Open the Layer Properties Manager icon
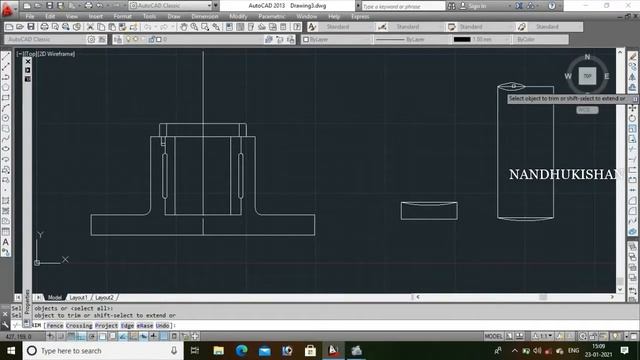 [118, 39]
